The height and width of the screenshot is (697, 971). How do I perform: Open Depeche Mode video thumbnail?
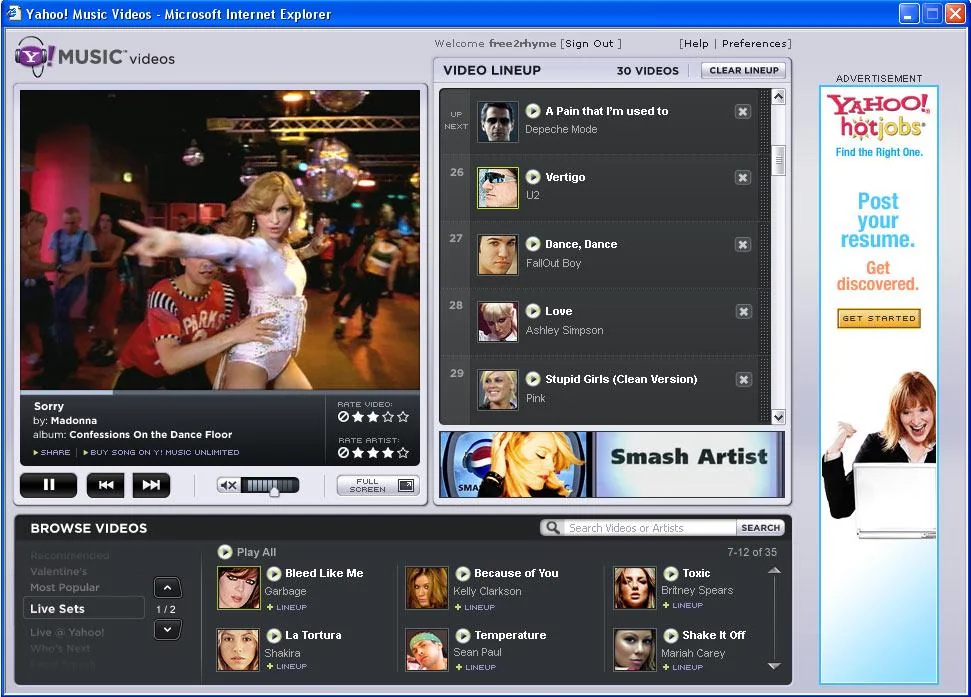(x=498, y=122)
